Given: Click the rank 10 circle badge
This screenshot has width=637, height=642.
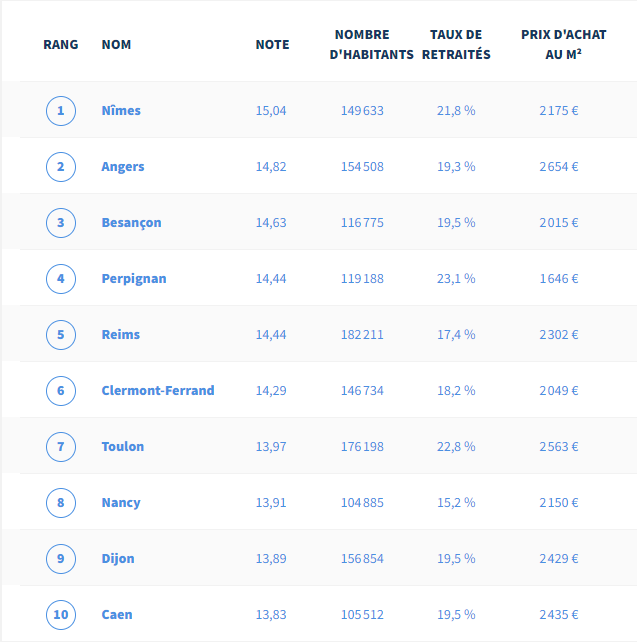Looking at the screenshot, I should (61, 615).
